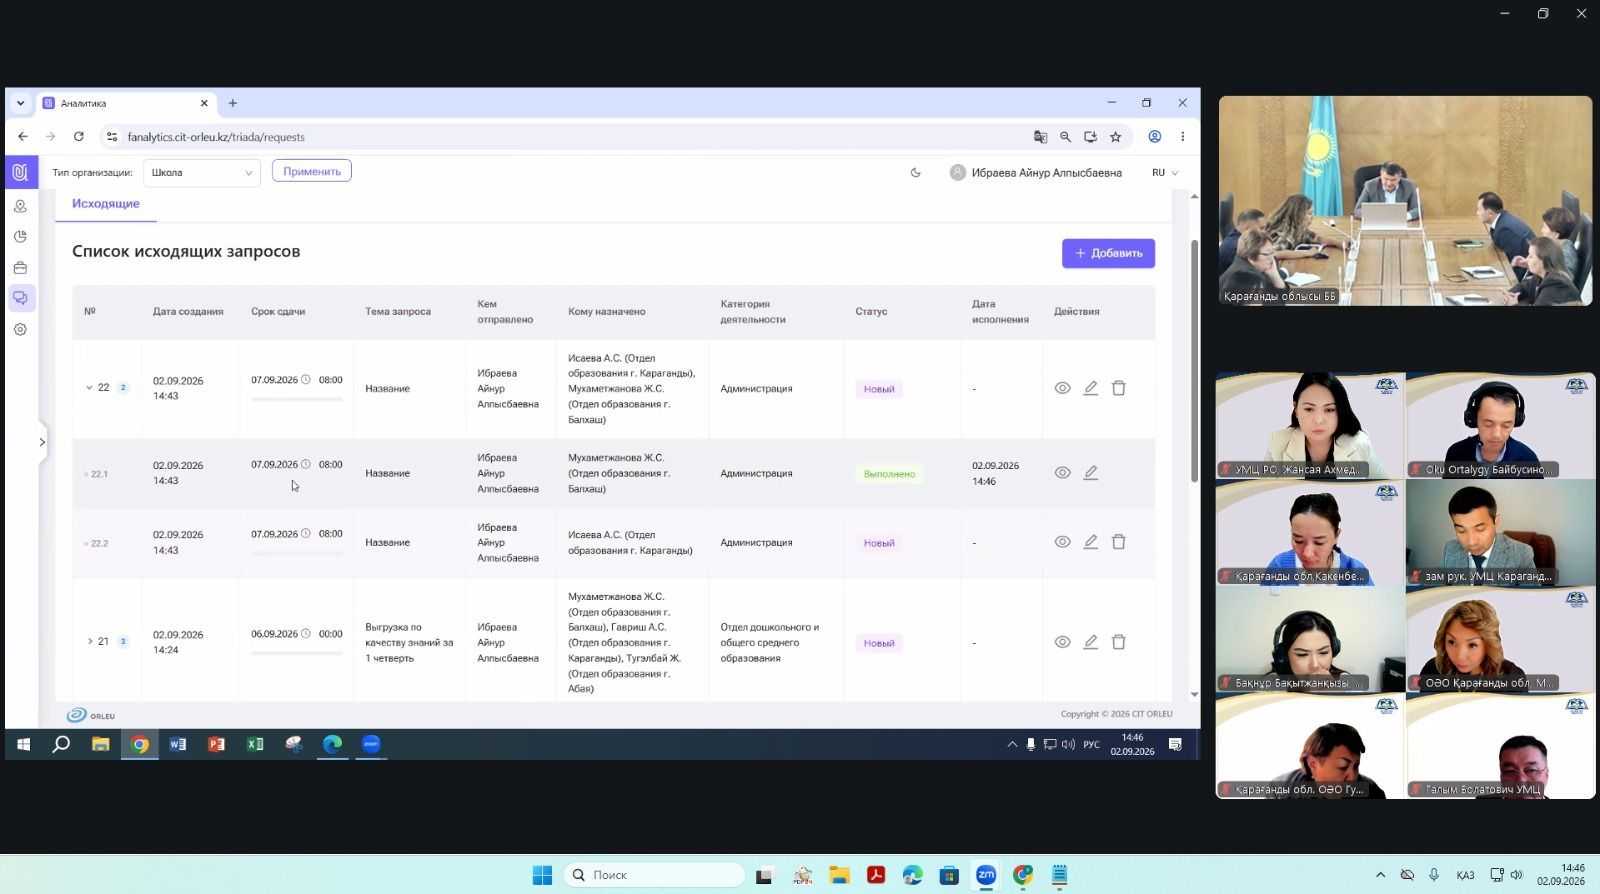Screen dimensions: 1600x894
Task: View details of request 21
Action: 1062,642
